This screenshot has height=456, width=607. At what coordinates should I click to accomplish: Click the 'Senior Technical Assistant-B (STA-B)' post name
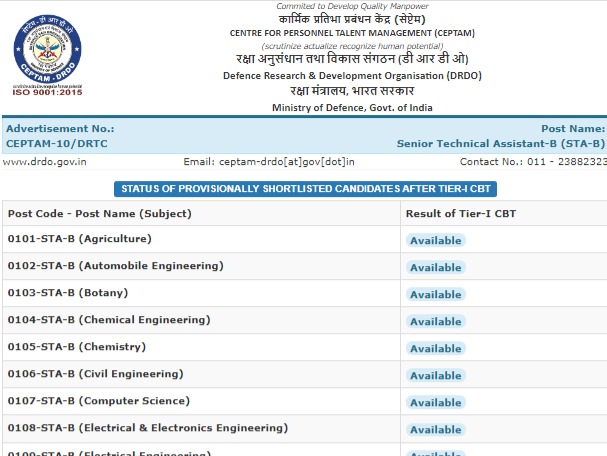[x=501, y=144]
